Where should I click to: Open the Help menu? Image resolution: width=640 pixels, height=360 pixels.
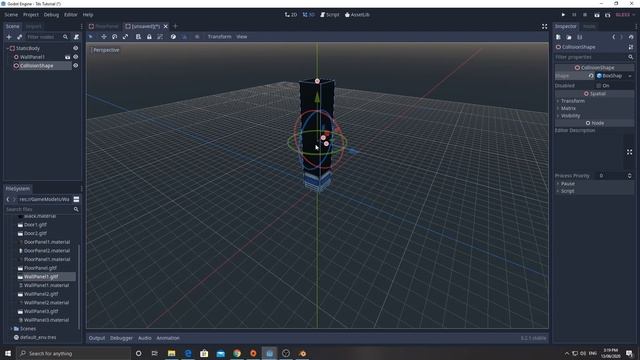click(x=88, y=15)
